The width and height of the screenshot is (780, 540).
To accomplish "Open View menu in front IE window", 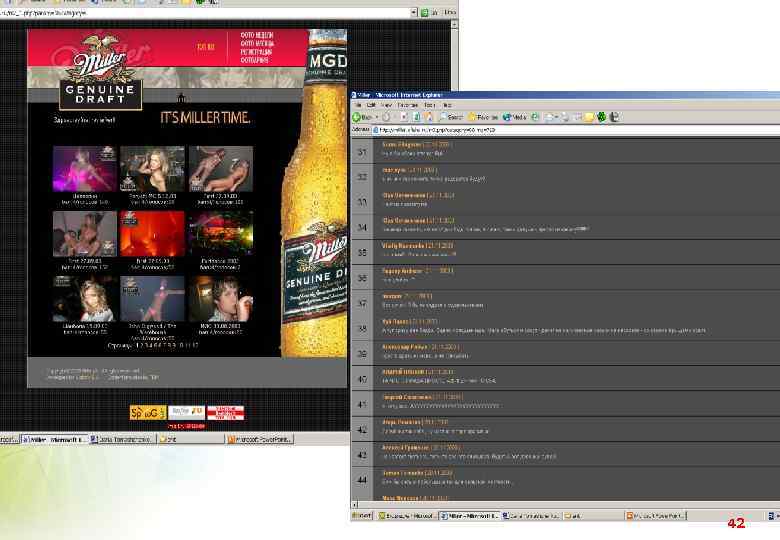I will [x=387, y=105].
